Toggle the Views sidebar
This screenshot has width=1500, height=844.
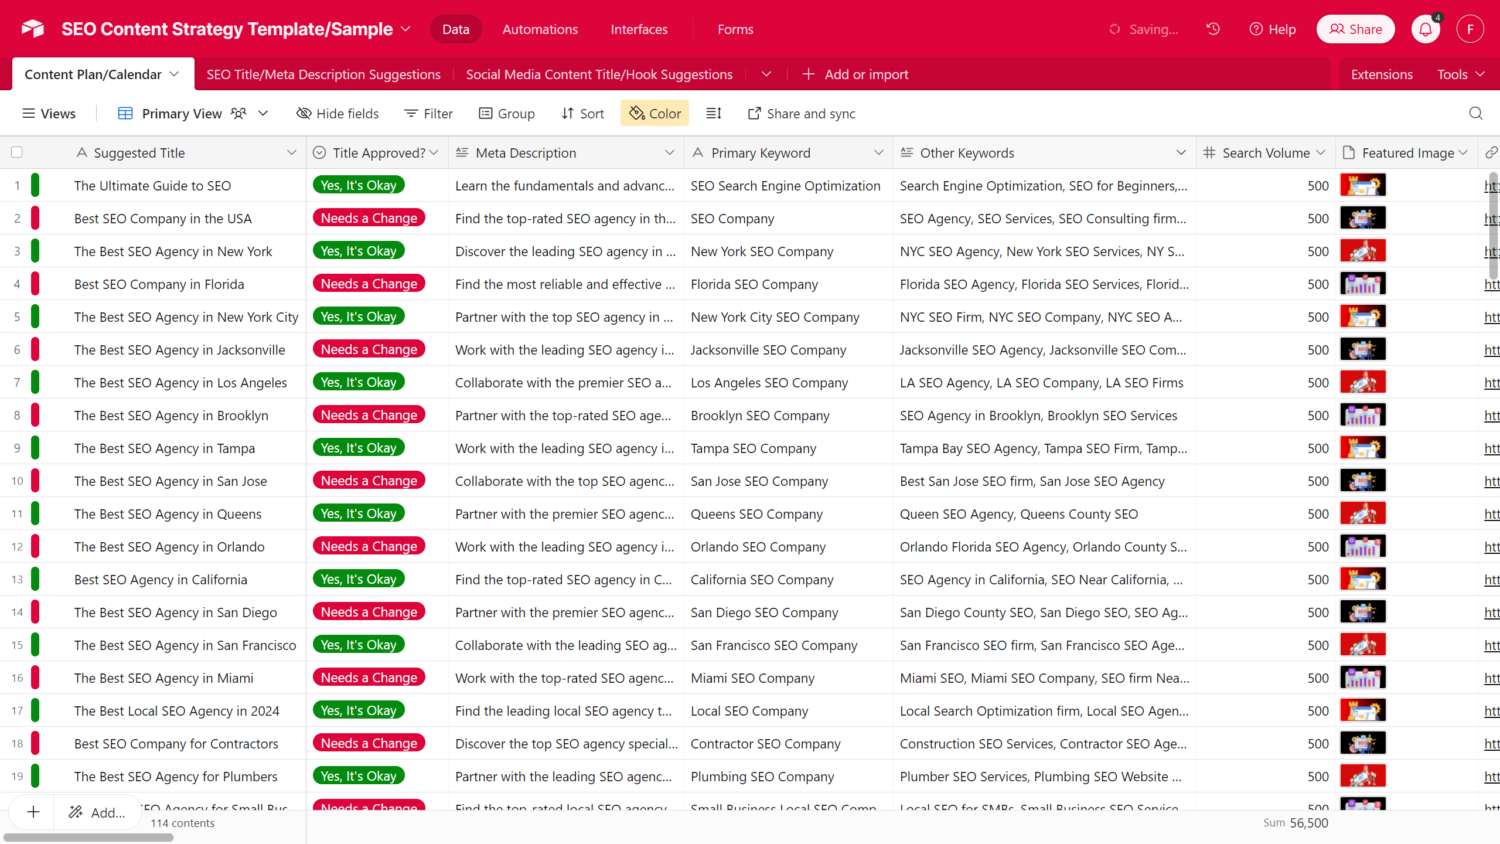point(49,114)
